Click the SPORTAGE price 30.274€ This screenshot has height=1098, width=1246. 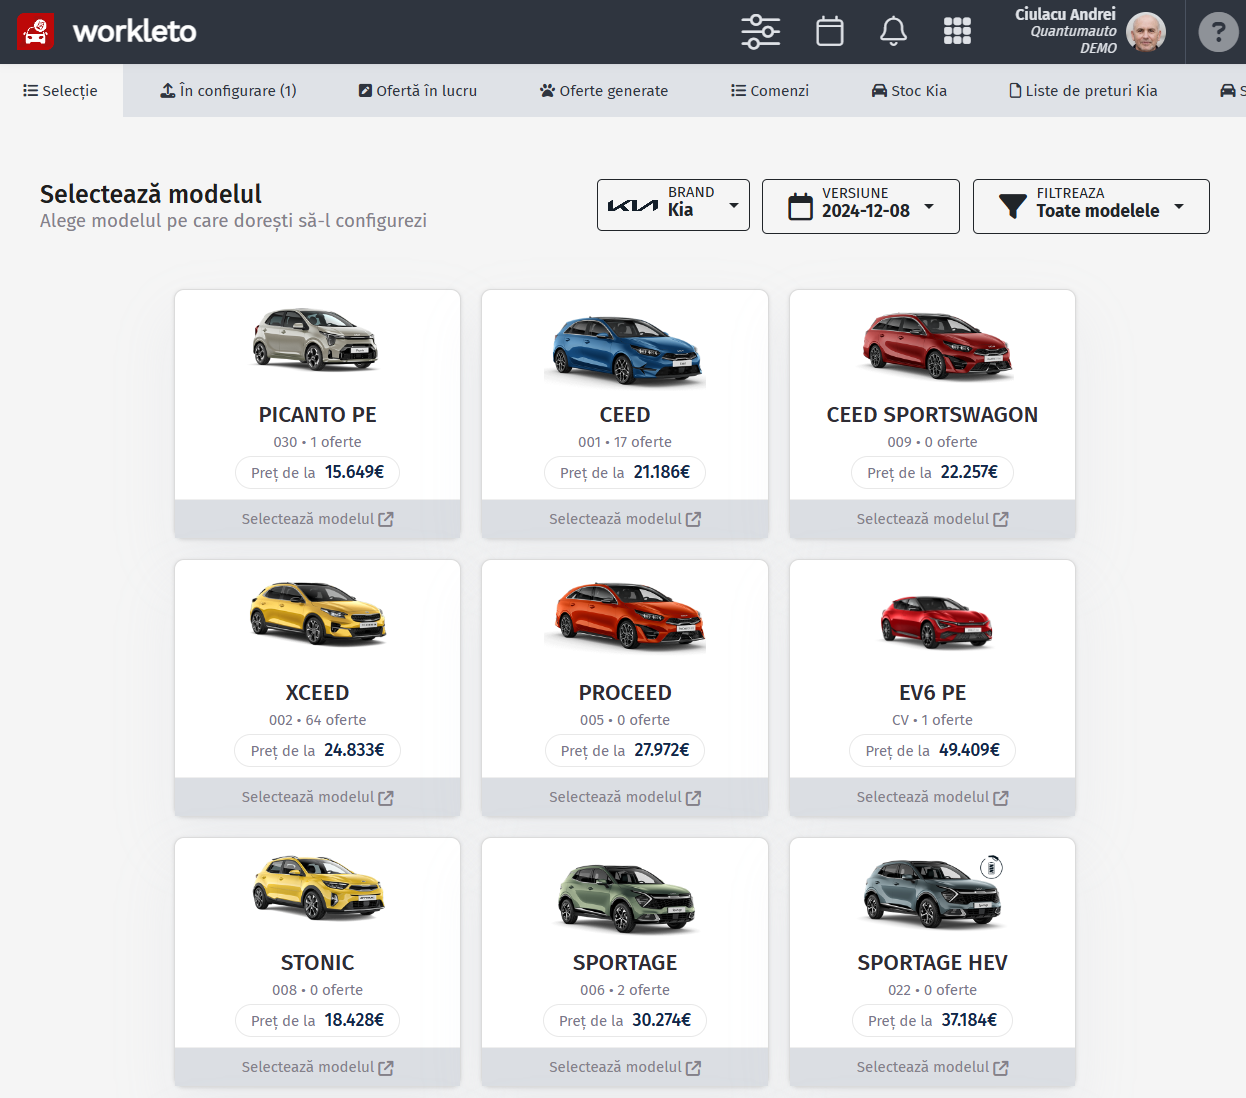point(662,1020)
